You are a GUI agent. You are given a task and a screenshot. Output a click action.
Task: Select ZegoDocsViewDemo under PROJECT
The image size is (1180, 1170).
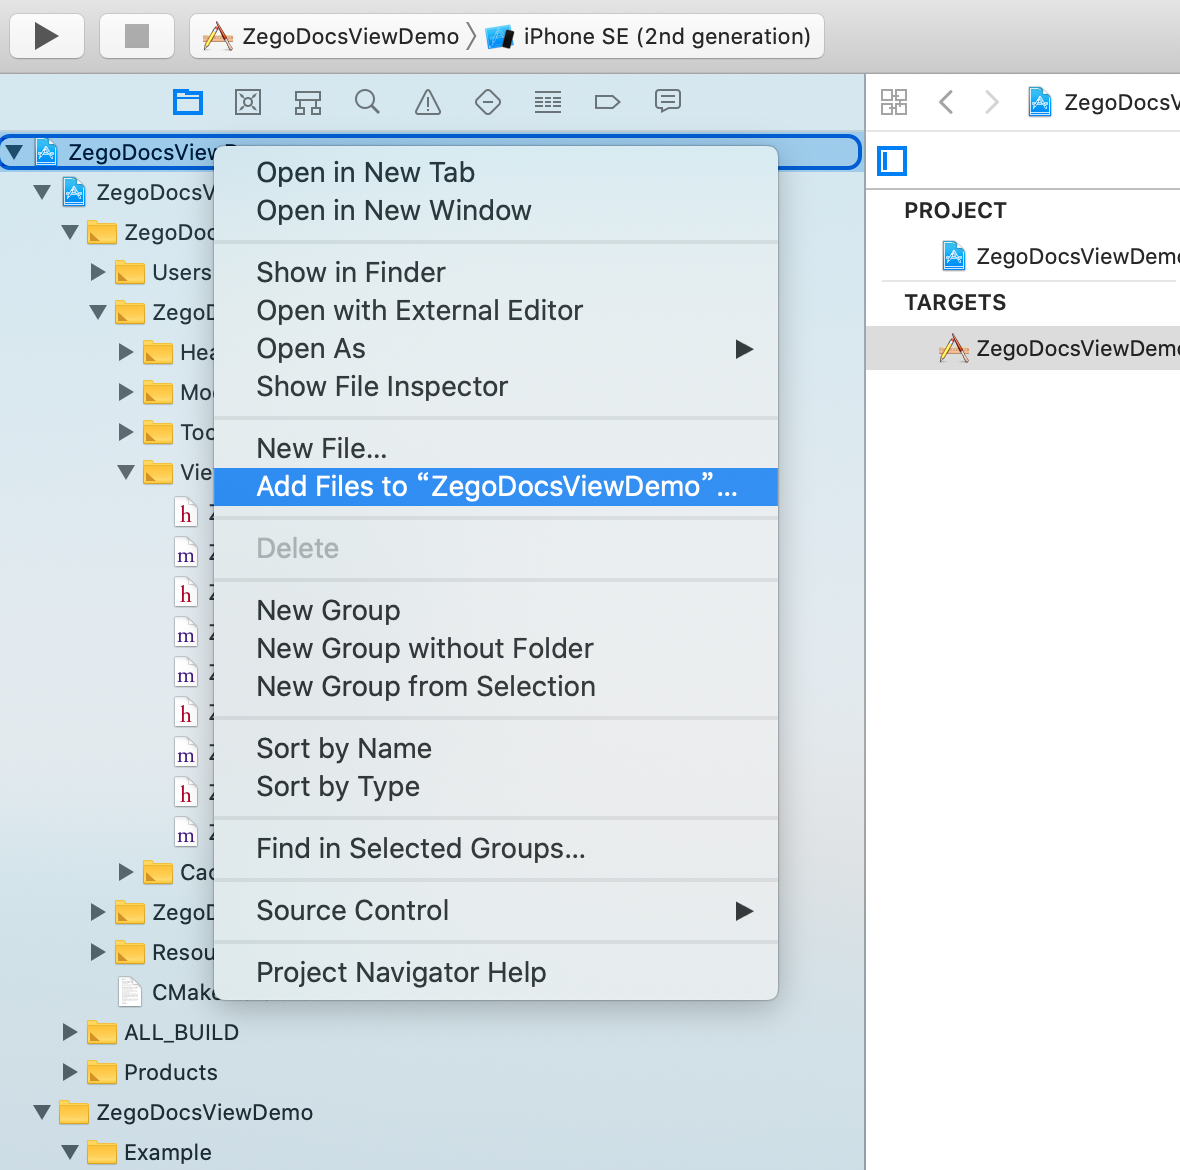pos(1061,257)
